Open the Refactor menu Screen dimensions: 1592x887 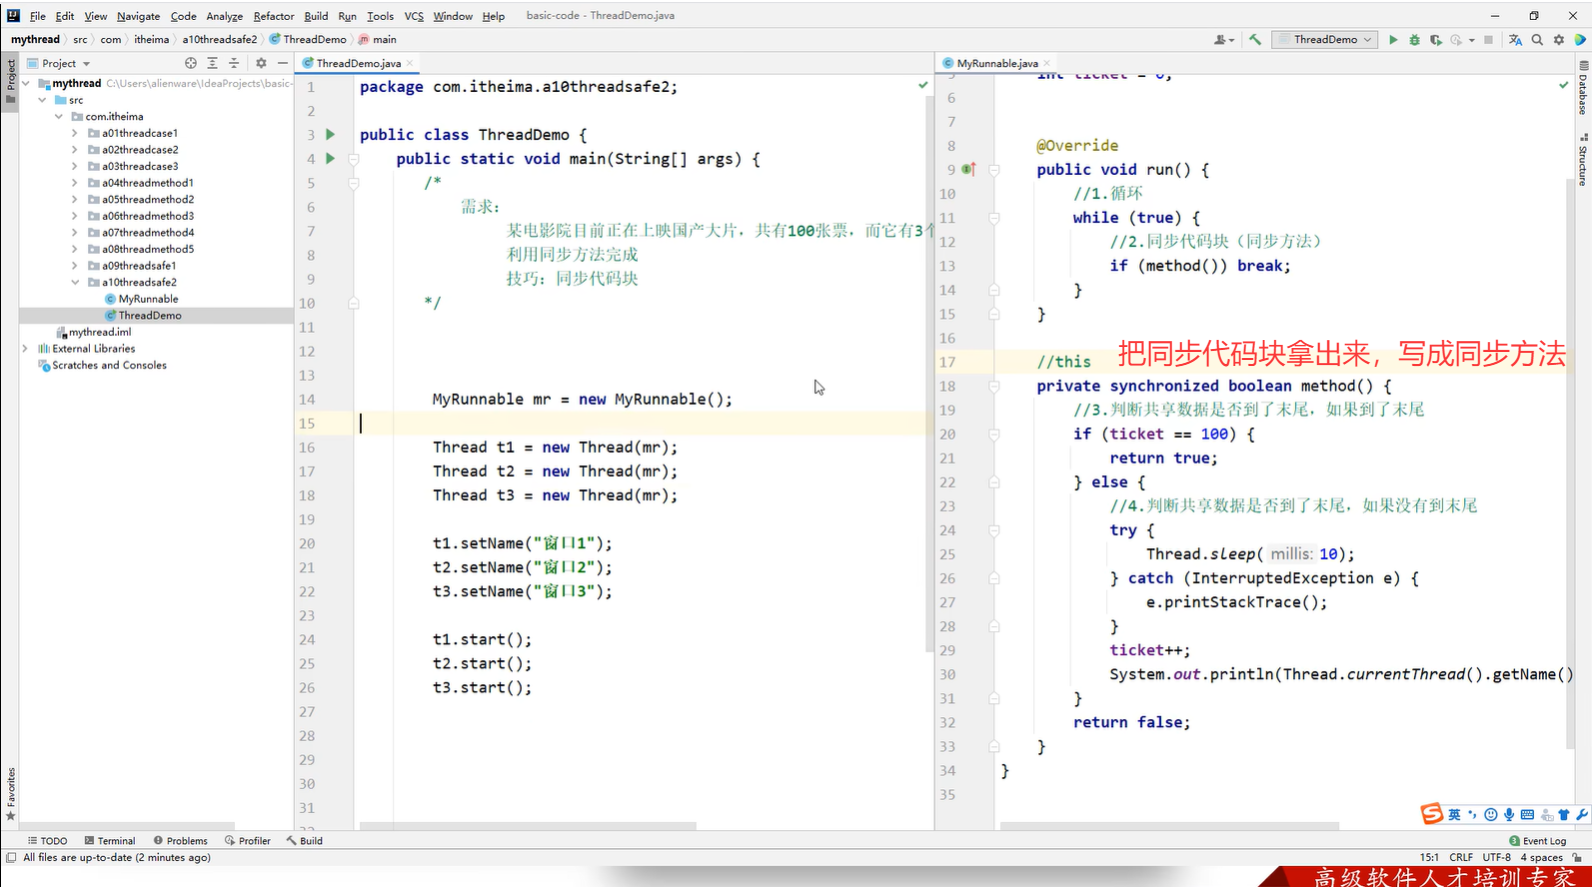273,16
